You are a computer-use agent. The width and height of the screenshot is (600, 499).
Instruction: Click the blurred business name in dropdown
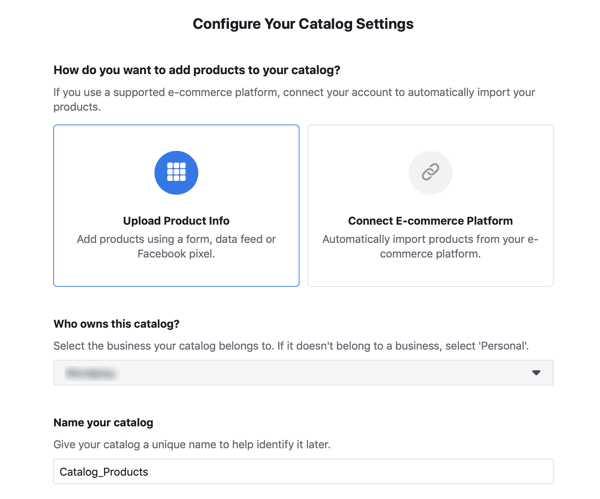coord(90,373)
